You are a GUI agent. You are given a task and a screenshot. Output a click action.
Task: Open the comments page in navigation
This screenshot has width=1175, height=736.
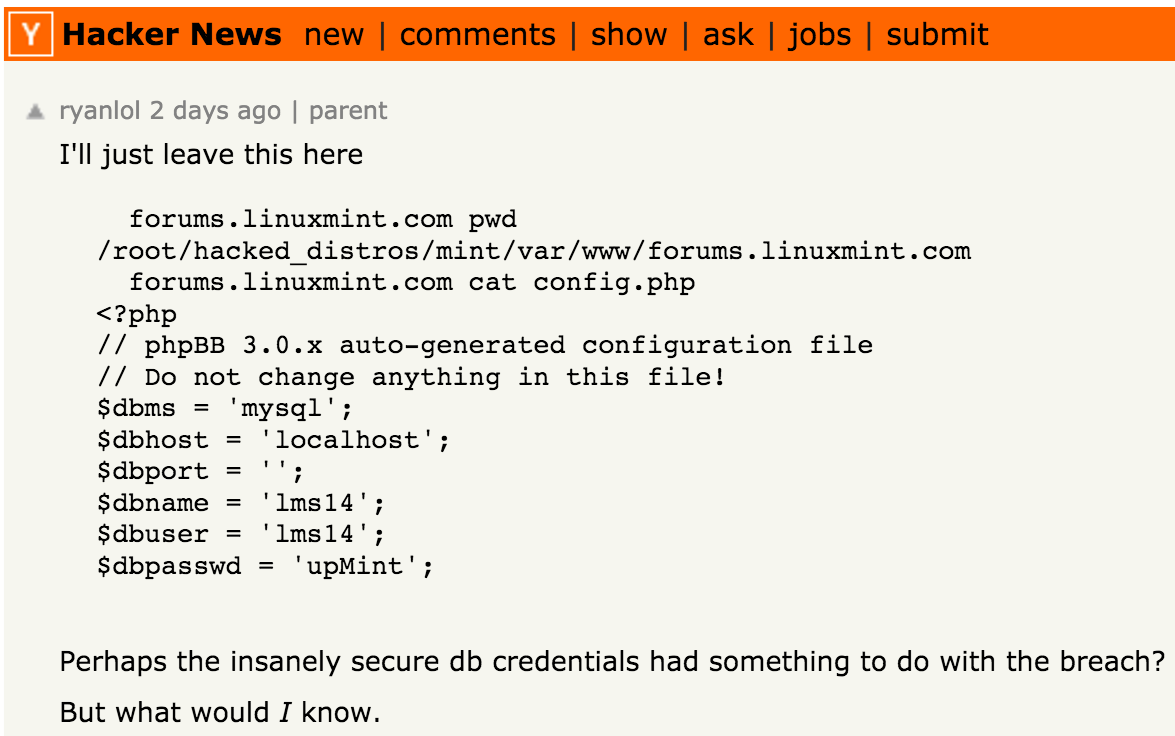click(477, 34)
